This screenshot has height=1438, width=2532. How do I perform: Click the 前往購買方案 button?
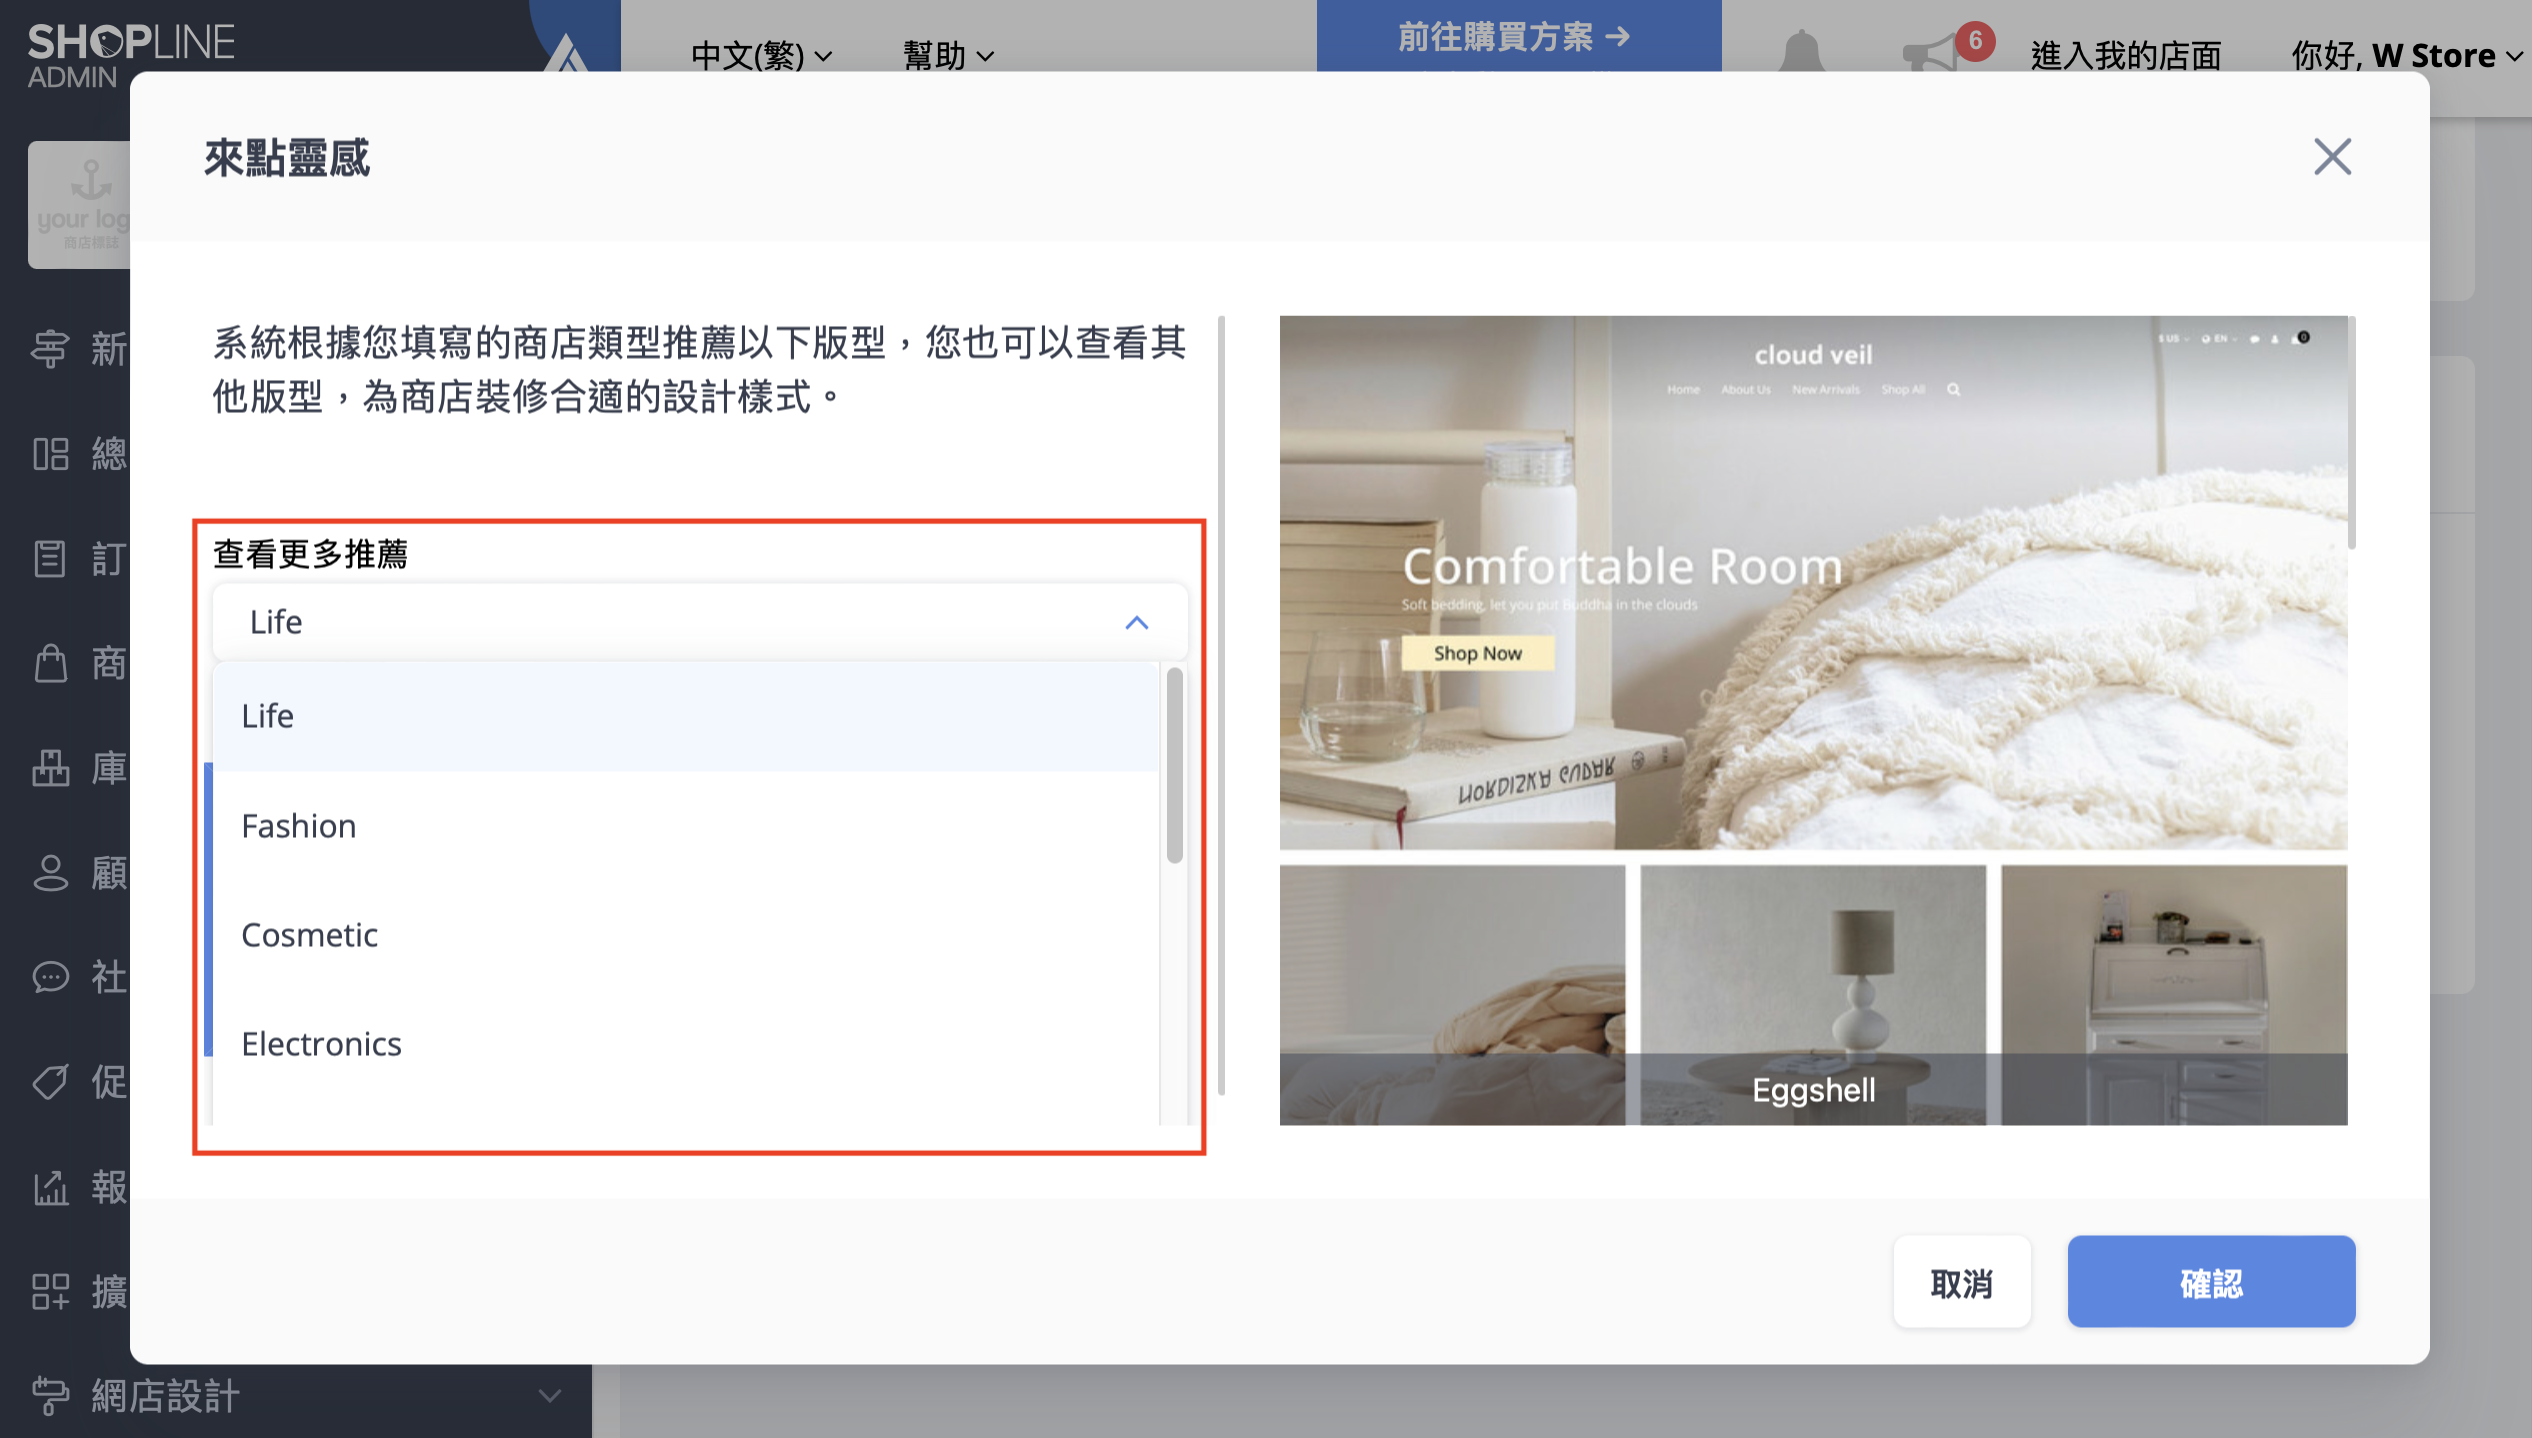pyautogui.click(x=1518, y=36)
